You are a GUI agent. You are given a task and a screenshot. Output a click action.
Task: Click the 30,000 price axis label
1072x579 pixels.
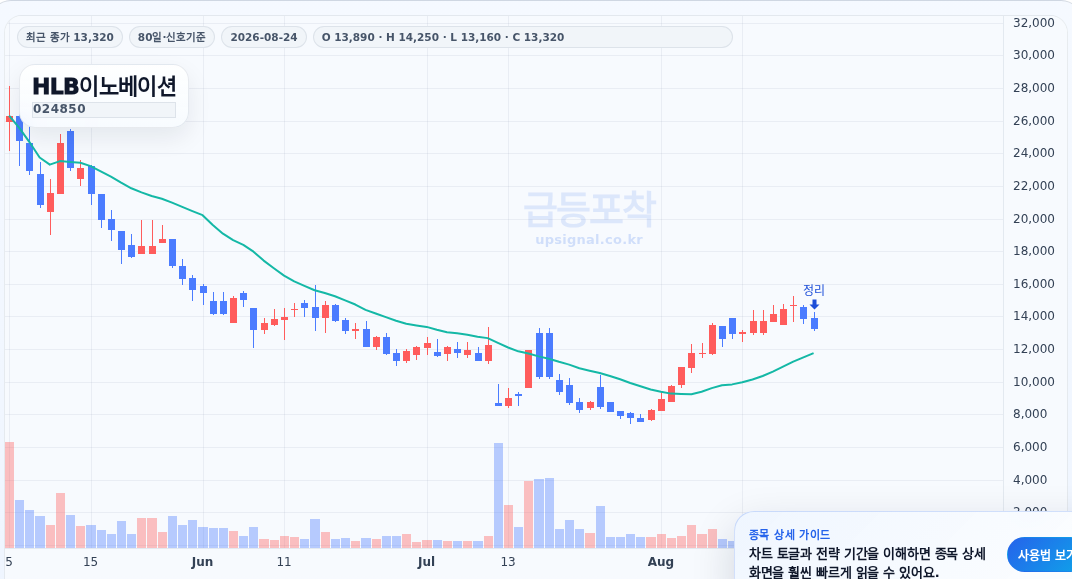1034,55
